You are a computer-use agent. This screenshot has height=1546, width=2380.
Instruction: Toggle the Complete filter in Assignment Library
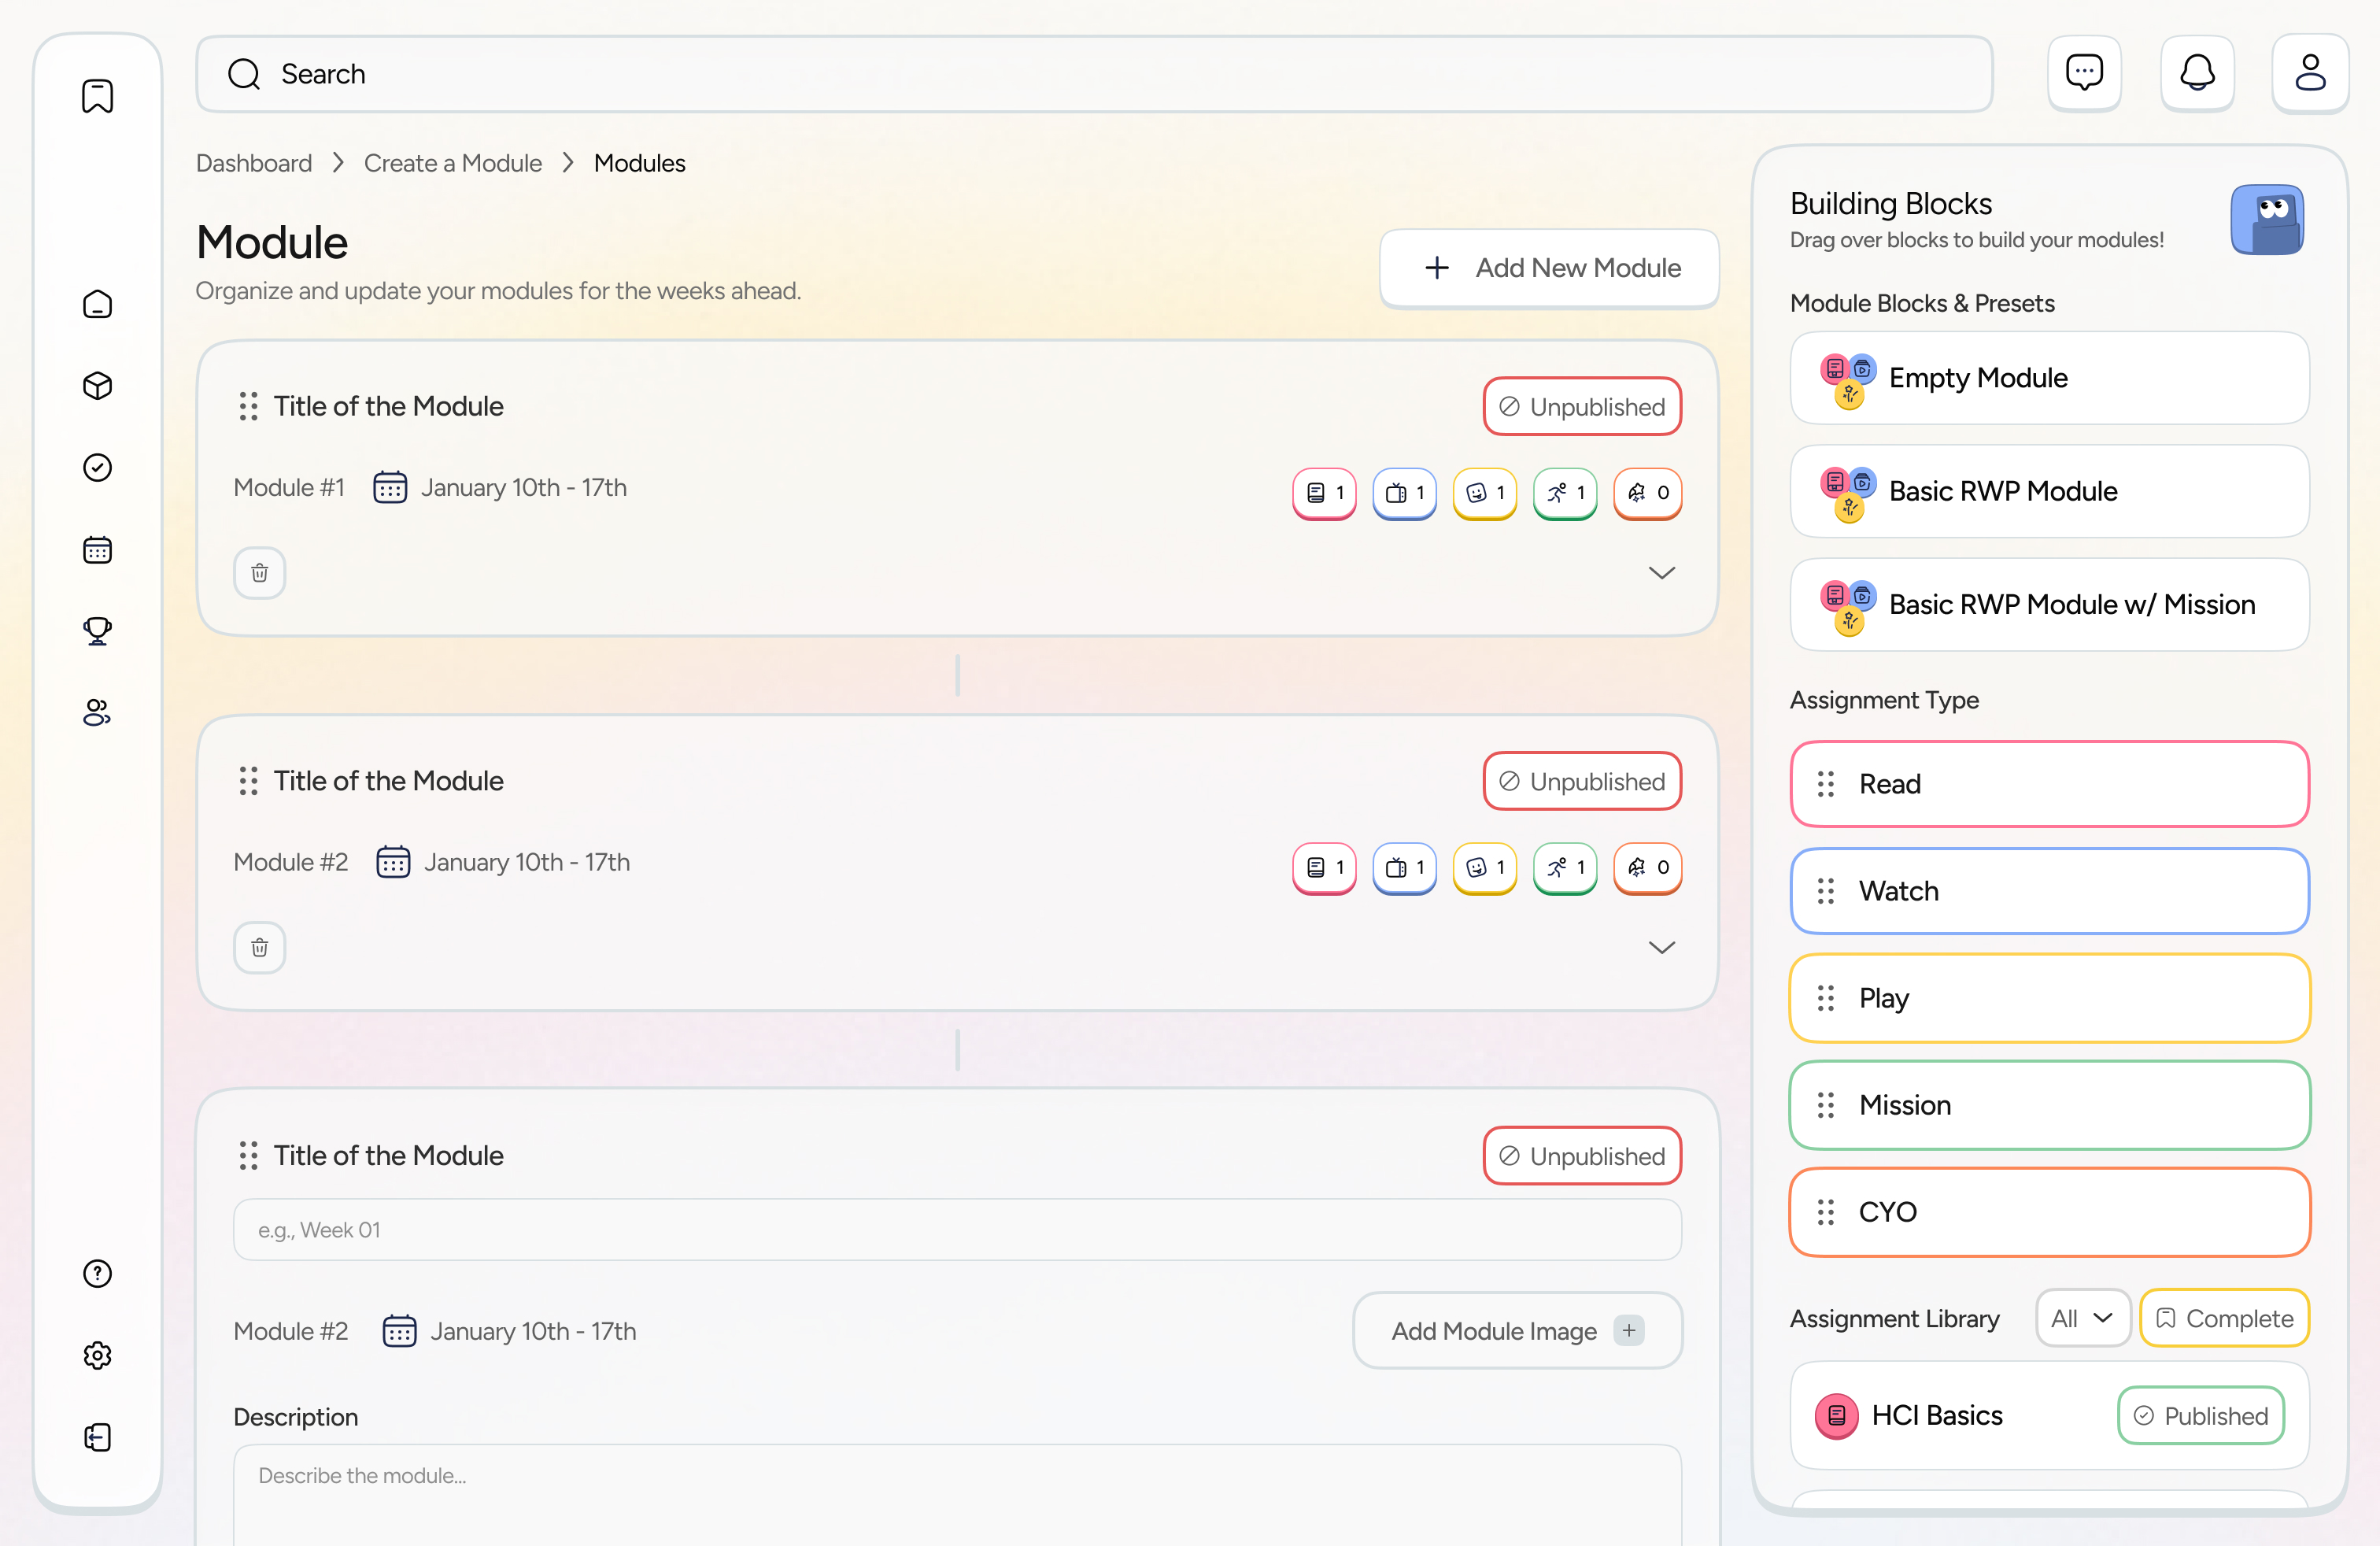pyautogui.click(x=2224, y=1318)
